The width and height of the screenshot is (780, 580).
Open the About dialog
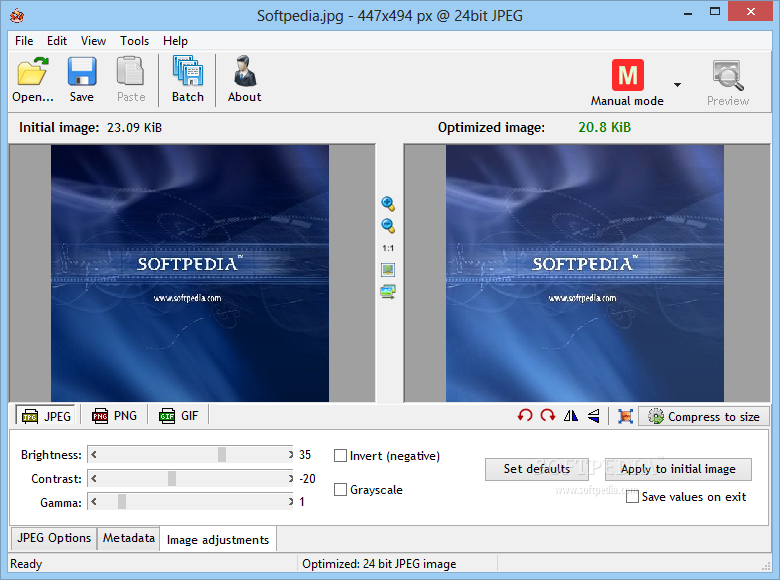click(x=244, y=79)
